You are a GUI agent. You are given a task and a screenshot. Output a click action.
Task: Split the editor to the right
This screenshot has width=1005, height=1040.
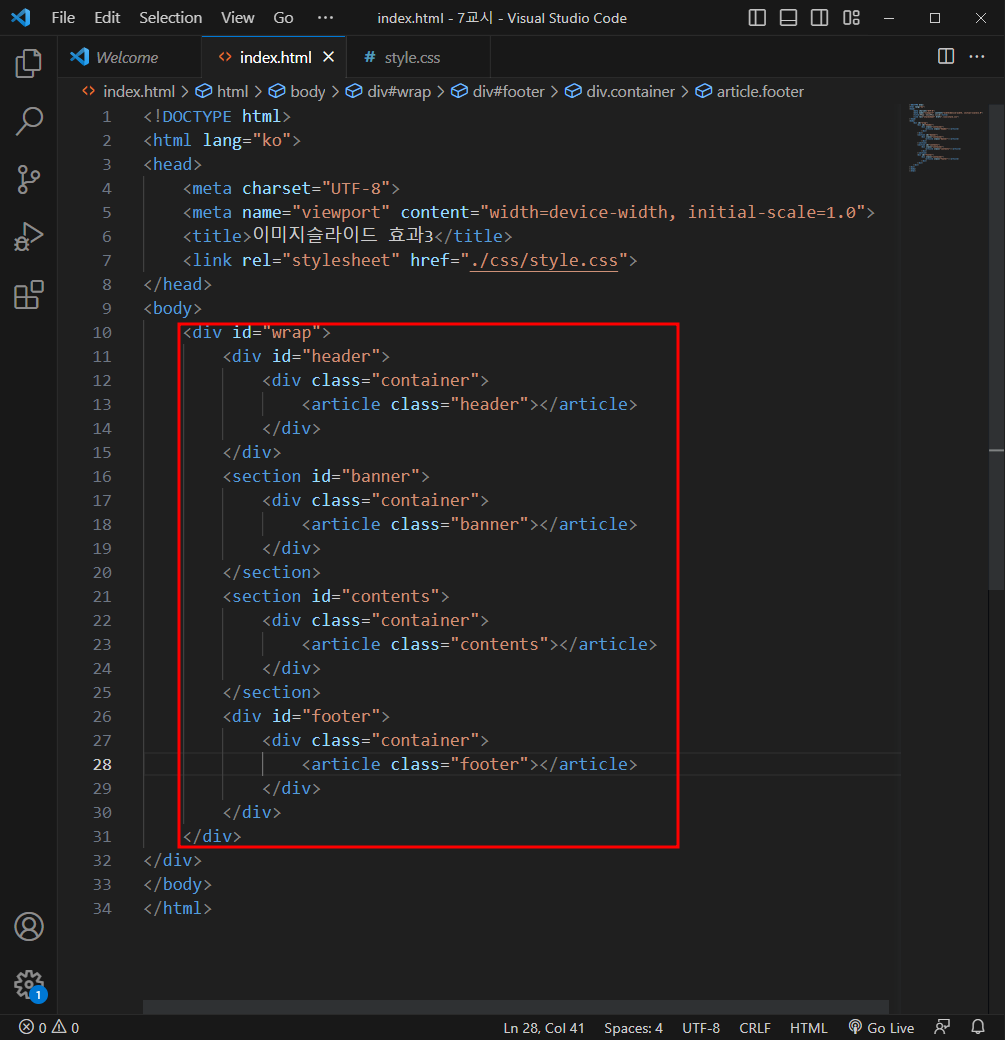946,56
